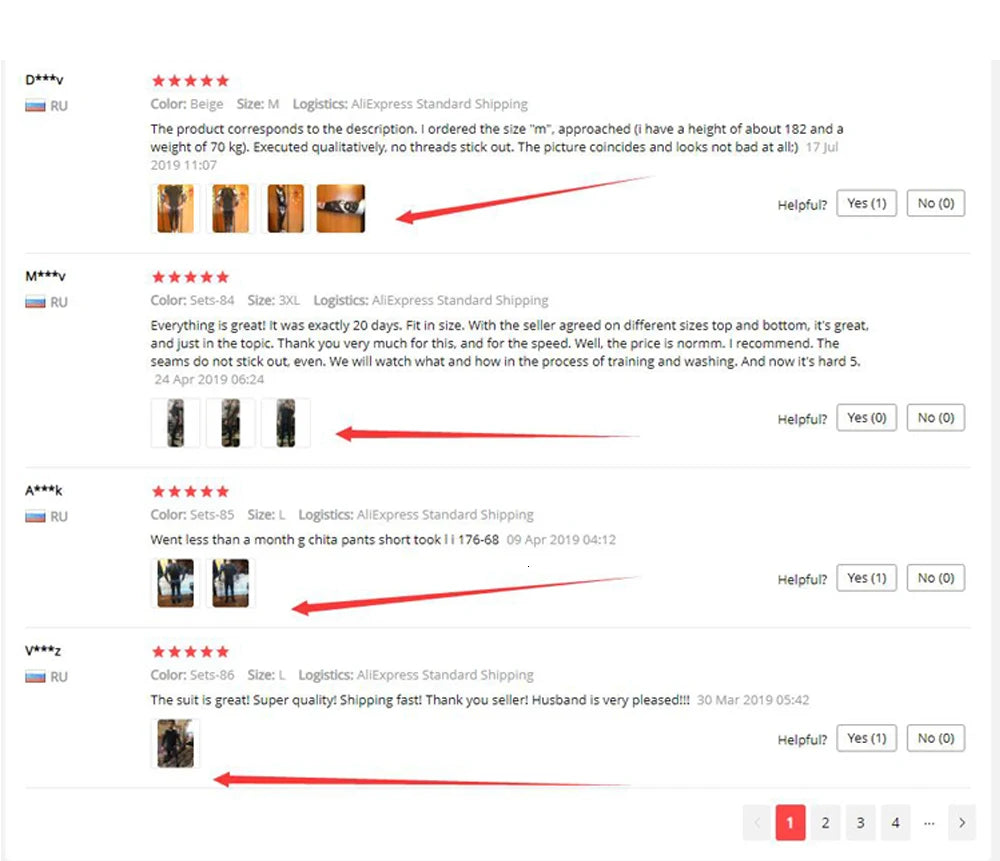Open the photo in V***z's review
The height and width of the screenshot is (861, 1000).
tap(175, 743)
